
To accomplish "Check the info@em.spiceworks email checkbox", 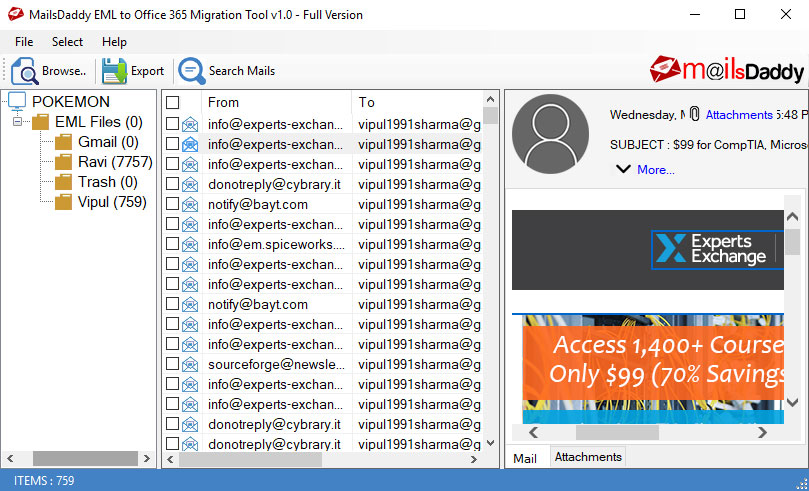I will (x=173, y=244).
